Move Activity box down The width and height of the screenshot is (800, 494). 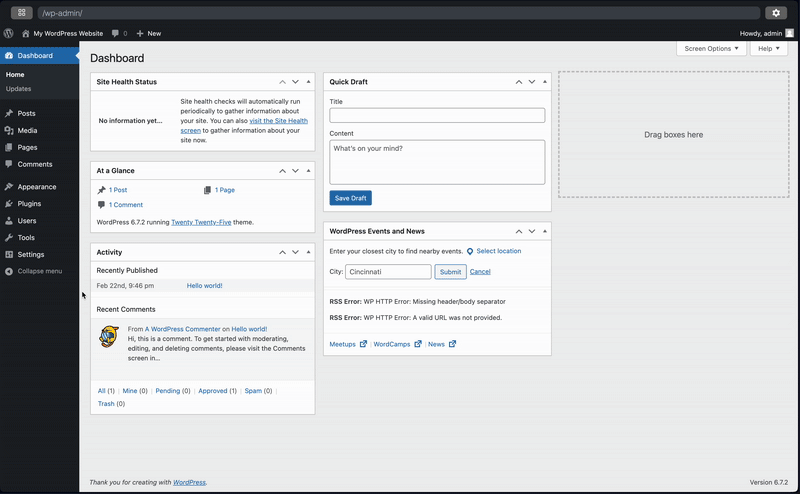point(295,252)
